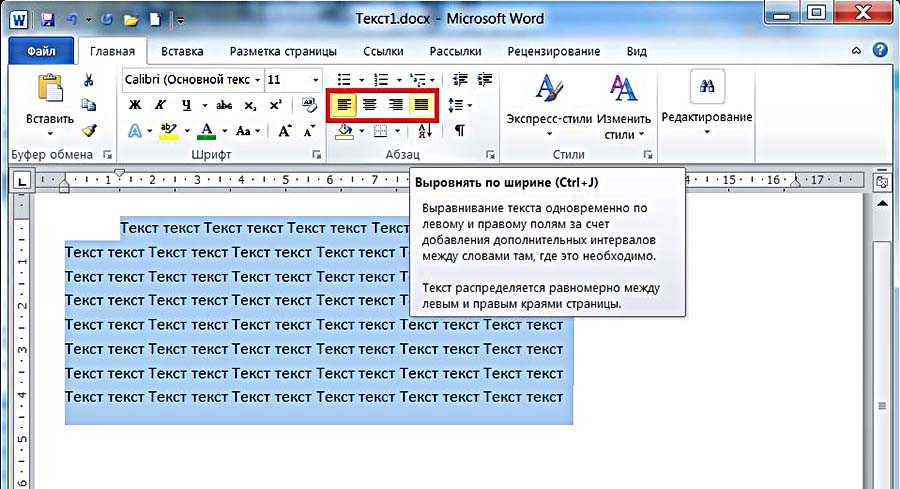Click the tab selector at ruler corner
Image resolution: width=900 pixels, height=489 pixels.
pos(21,181)
